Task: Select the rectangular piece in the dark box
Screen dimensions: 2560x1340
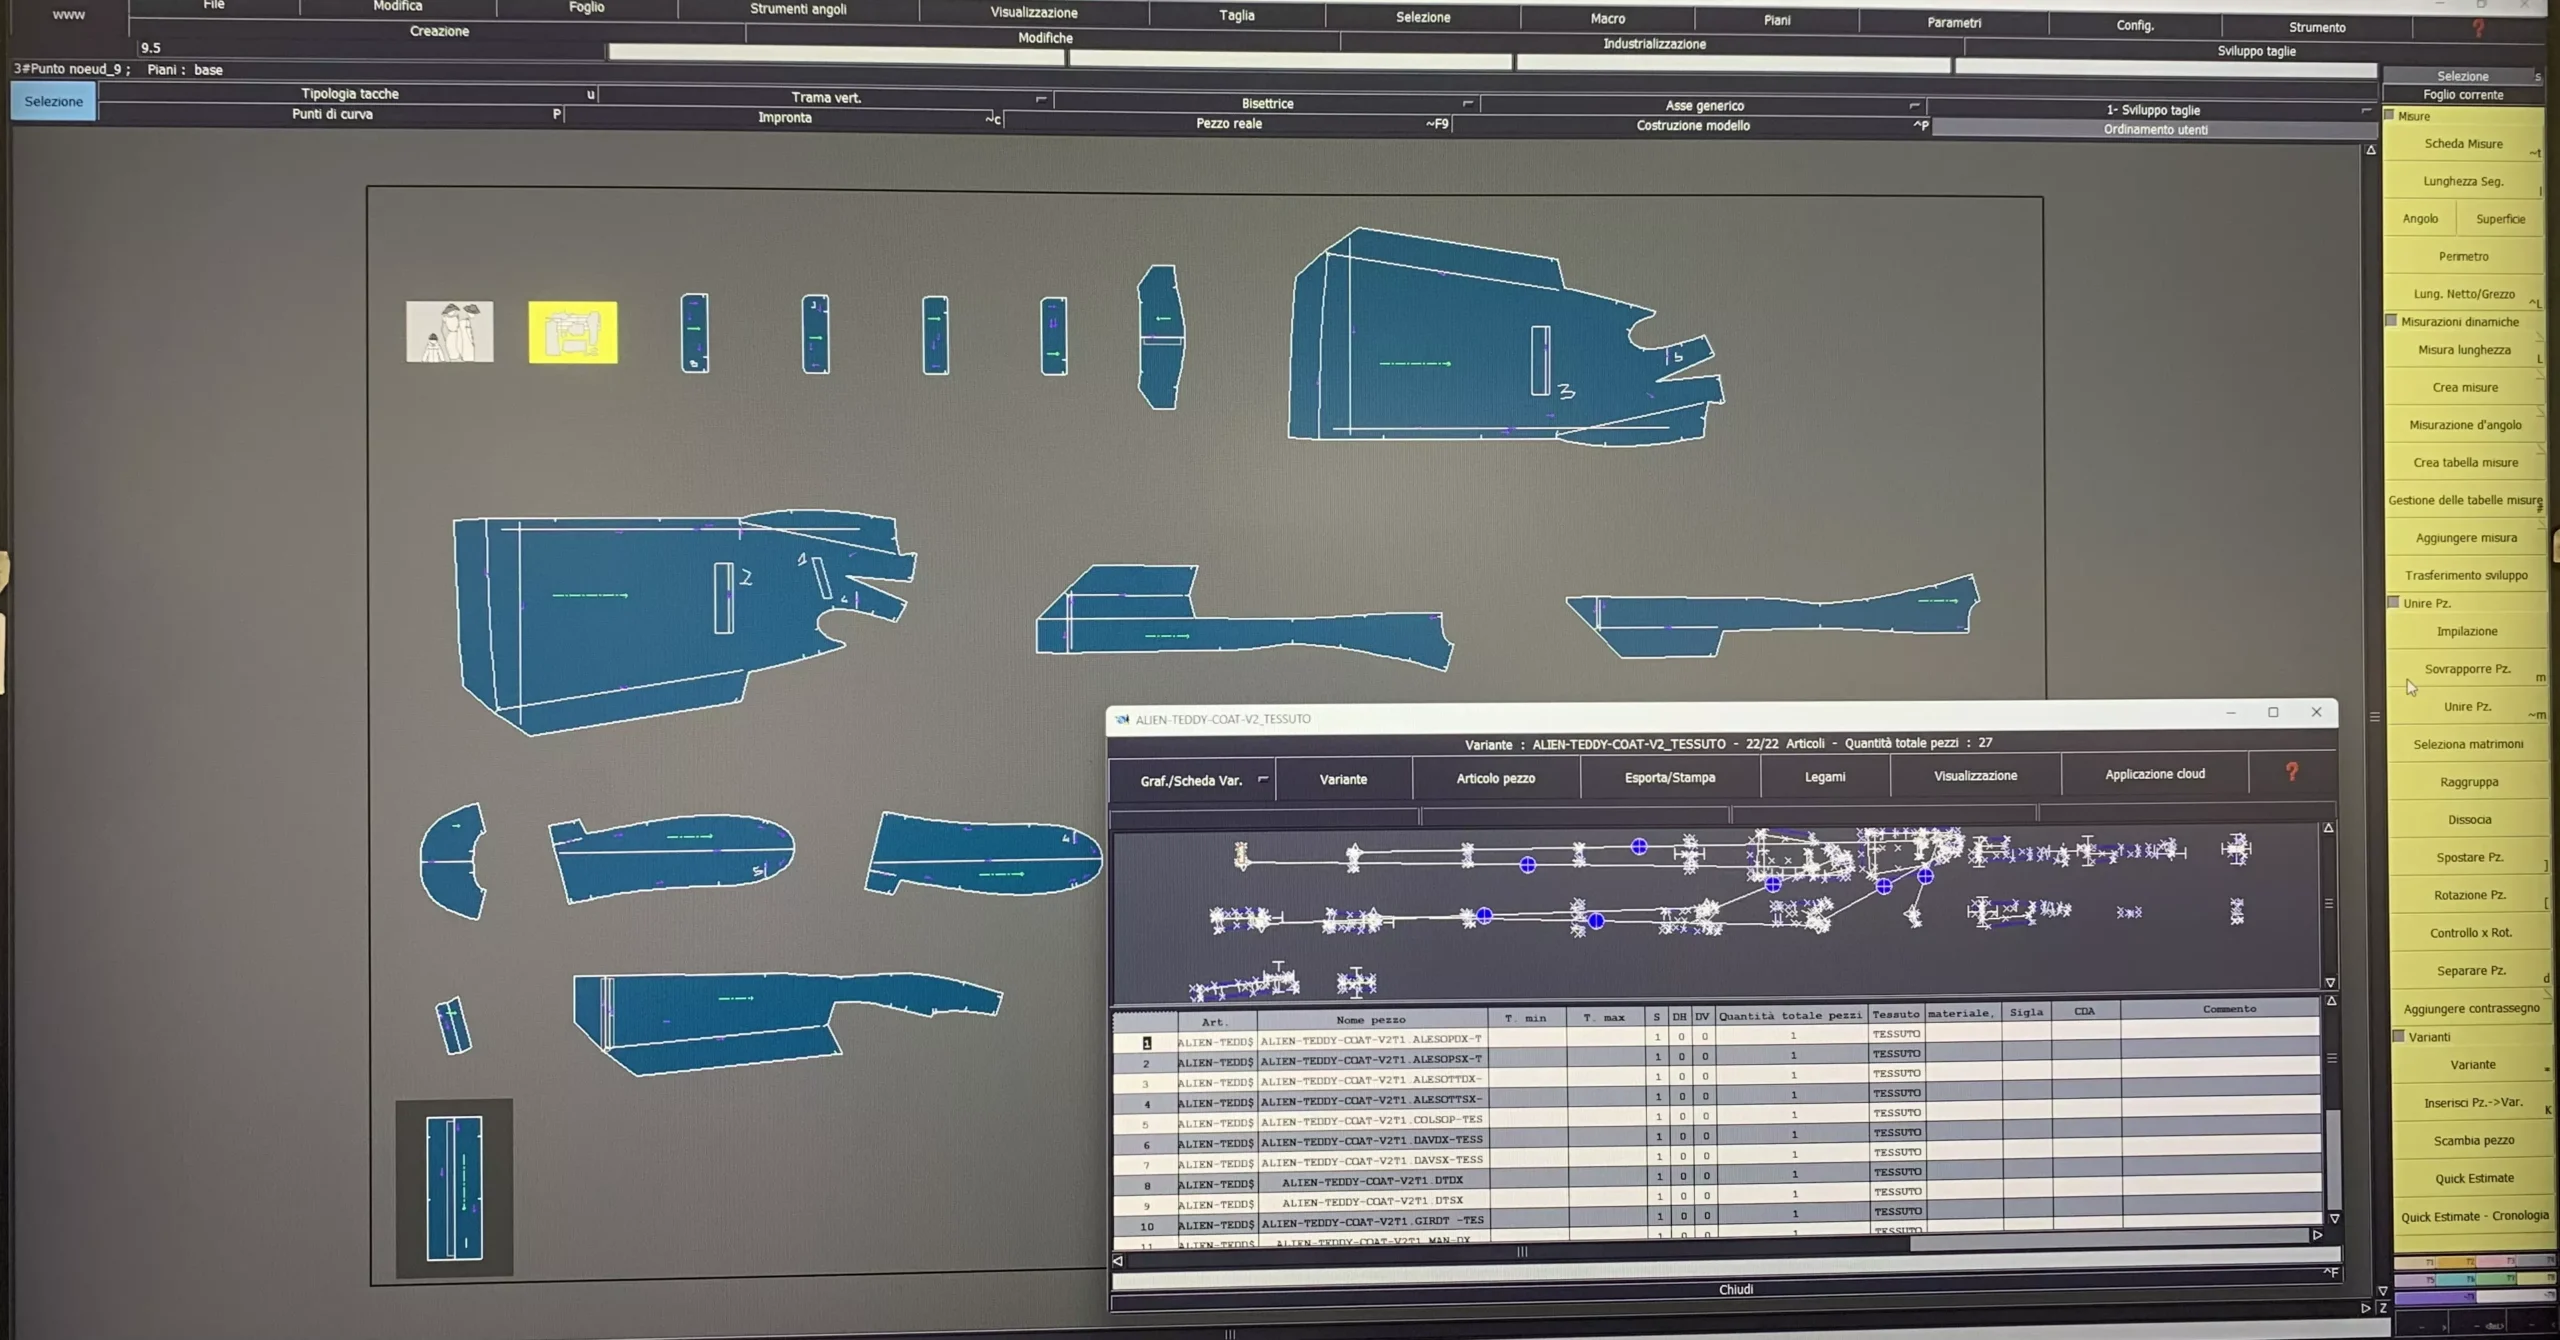Action: (454, 1188)
